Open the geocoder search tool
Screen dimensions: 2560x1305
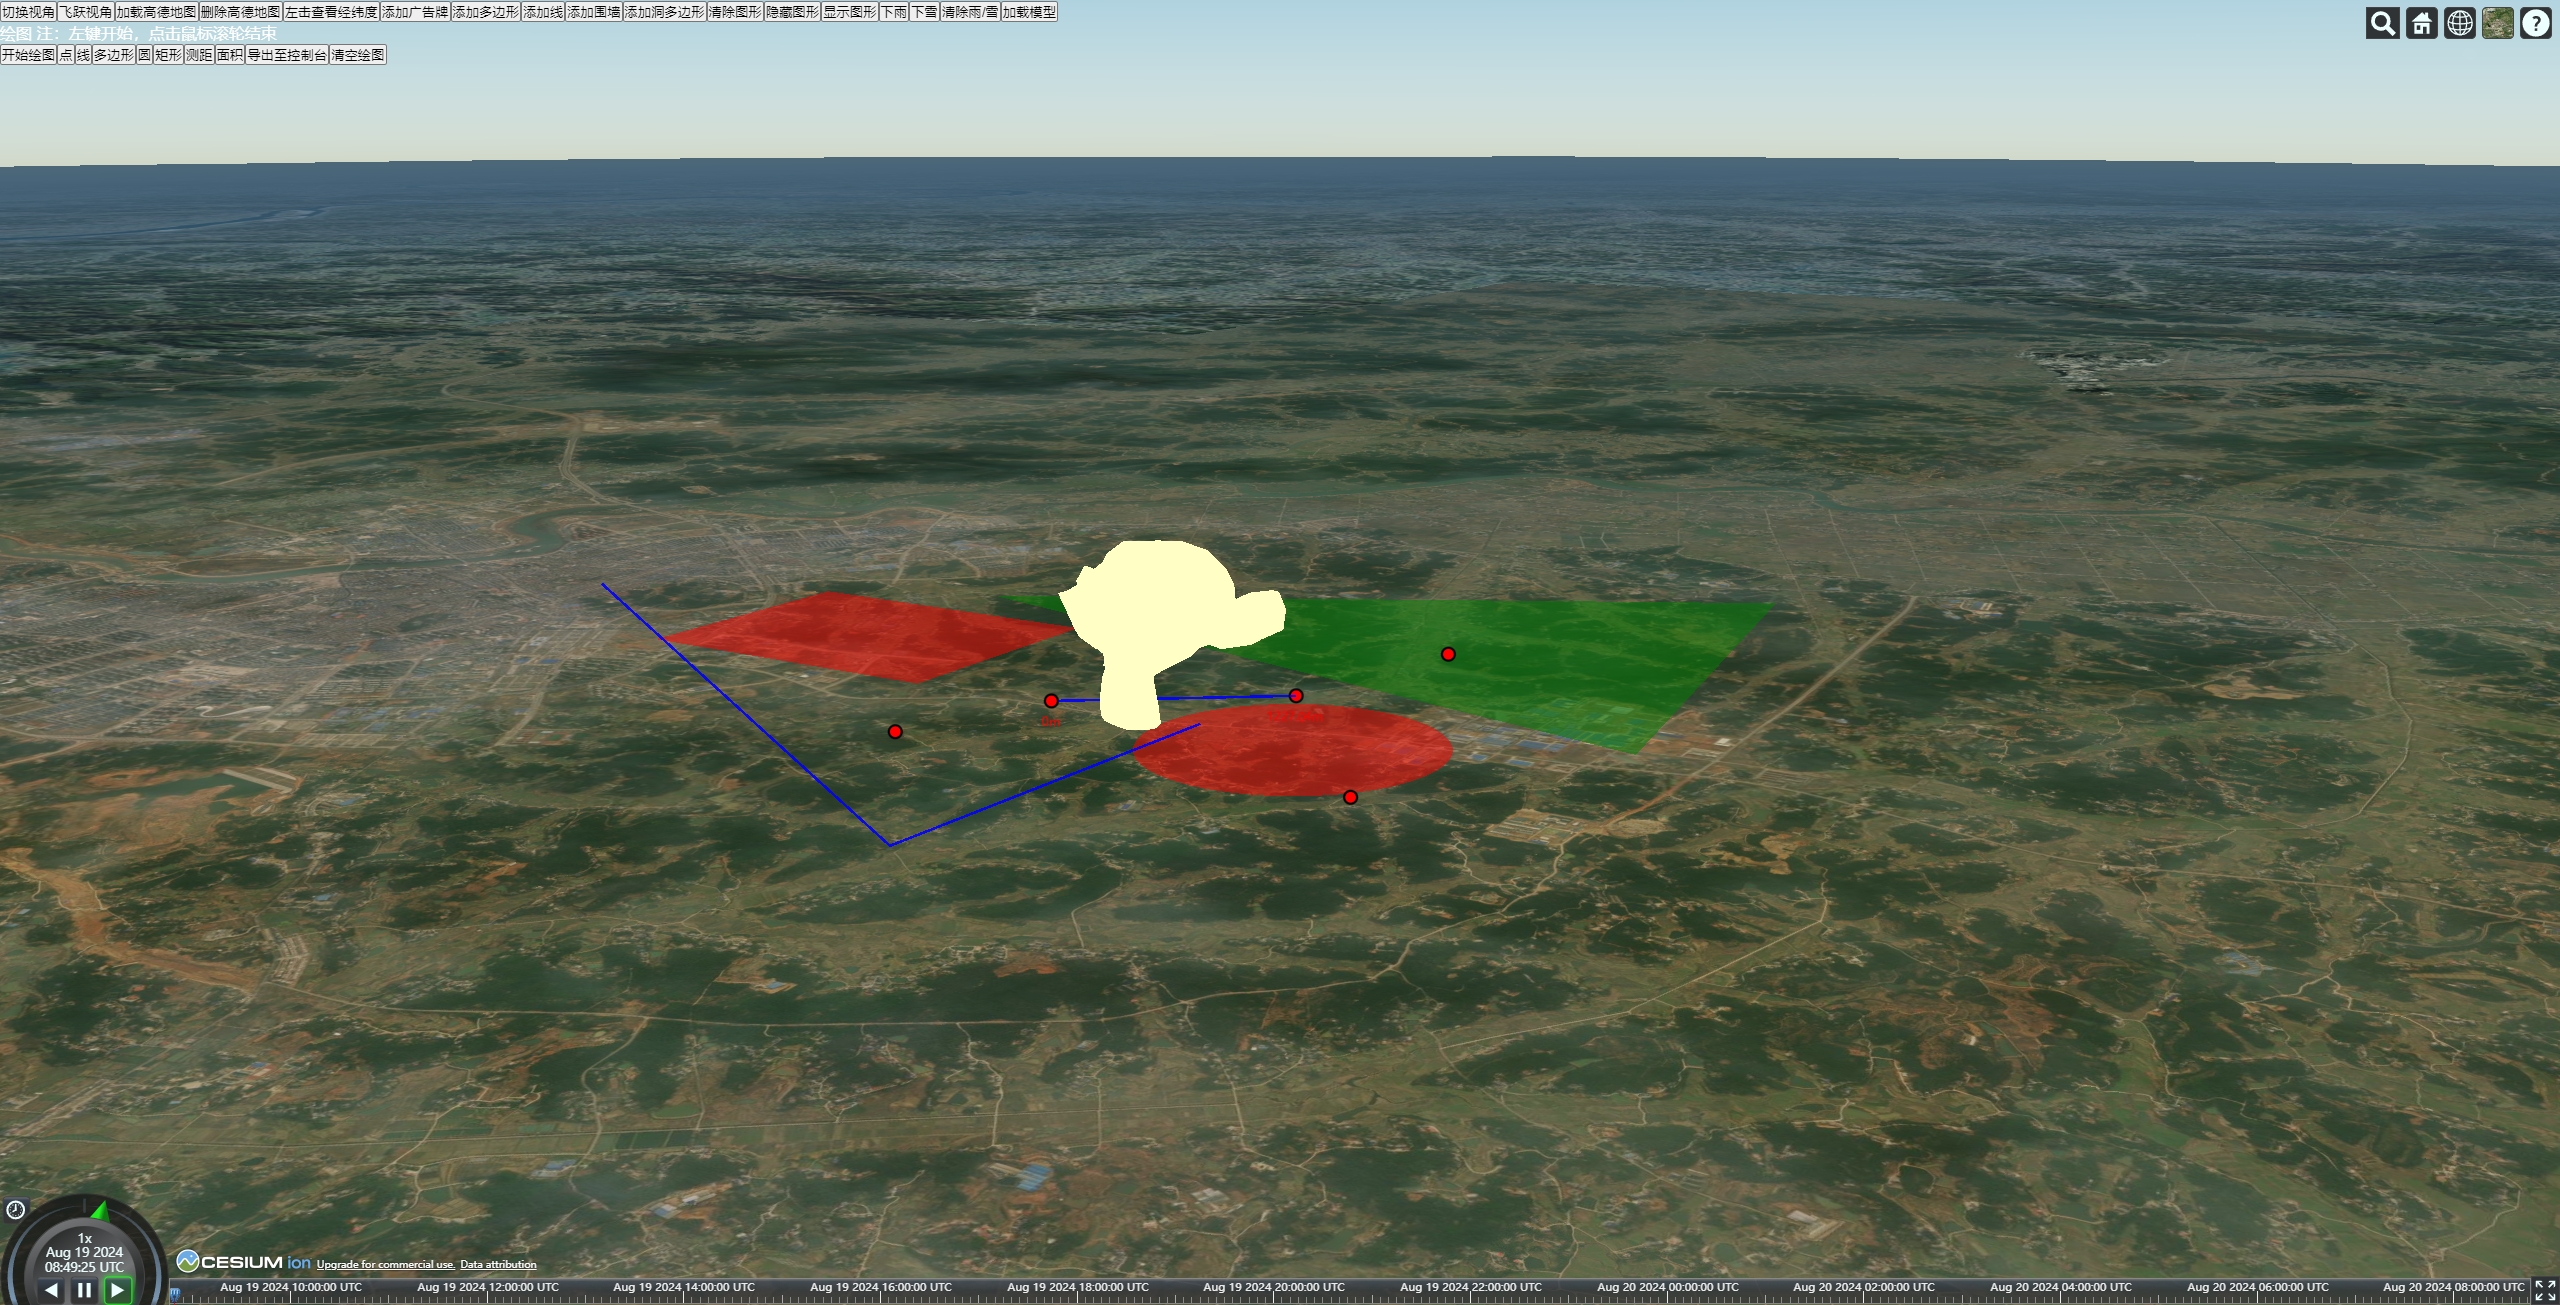pyautogui.click(x=2383, y=22)
